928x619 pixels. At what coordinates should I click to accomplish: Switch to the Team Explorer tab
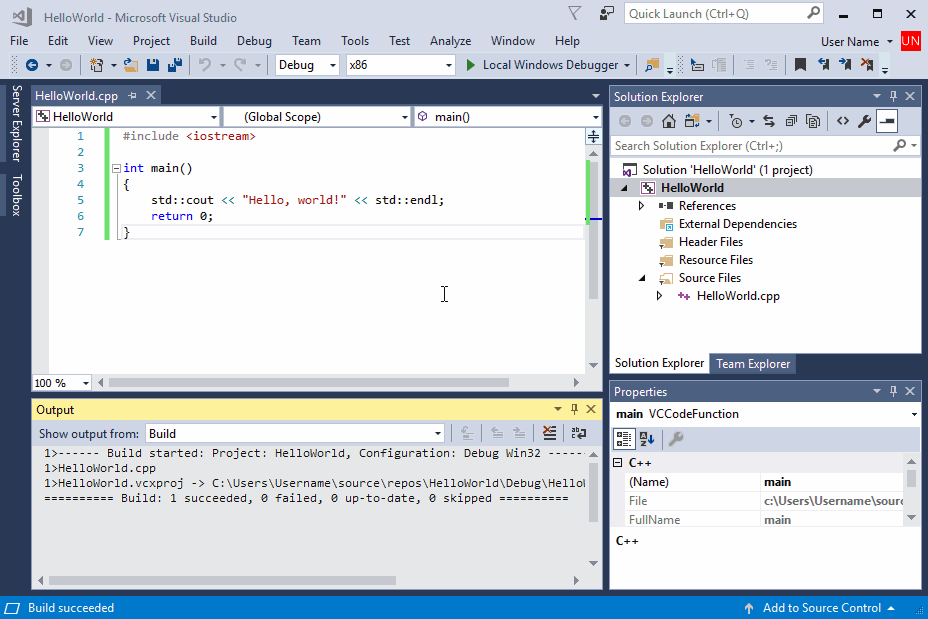point(752,363)
